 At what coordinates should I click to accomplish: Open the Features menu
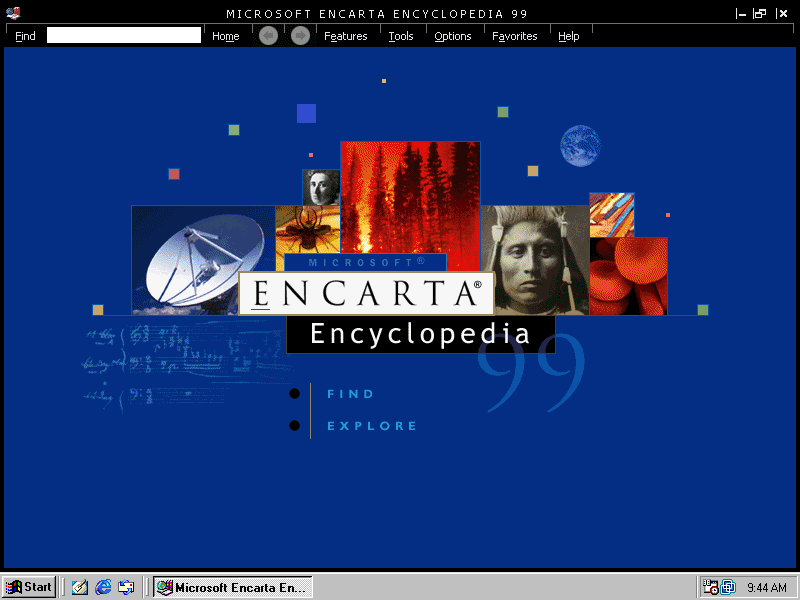[345, 35]
